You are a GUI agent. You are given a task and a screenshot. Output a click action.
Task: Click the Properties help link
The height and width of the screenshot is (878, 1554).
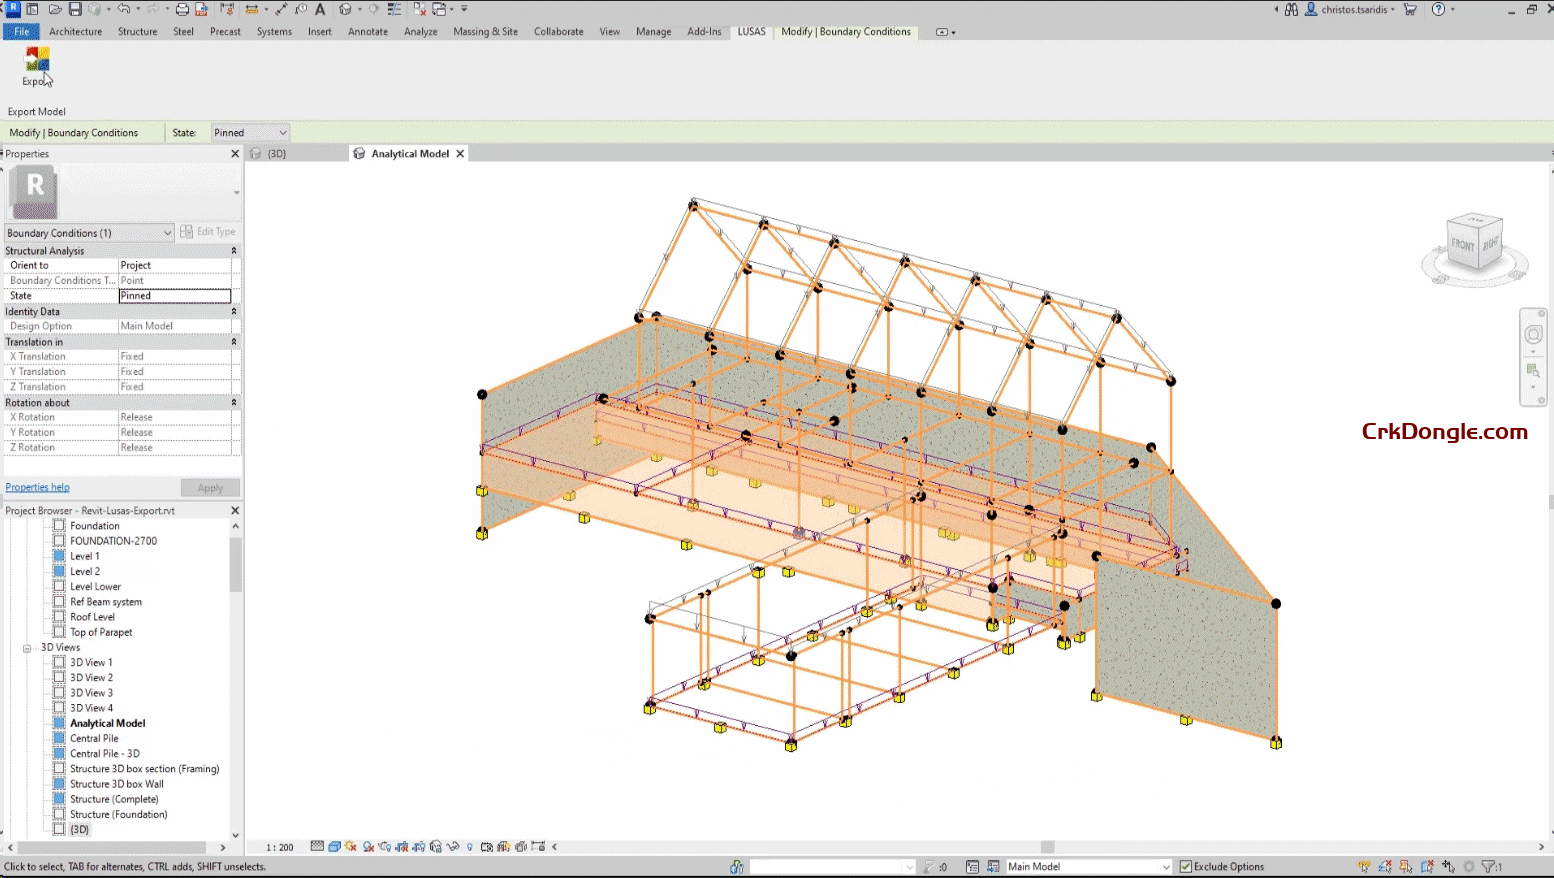coord(37,487)
